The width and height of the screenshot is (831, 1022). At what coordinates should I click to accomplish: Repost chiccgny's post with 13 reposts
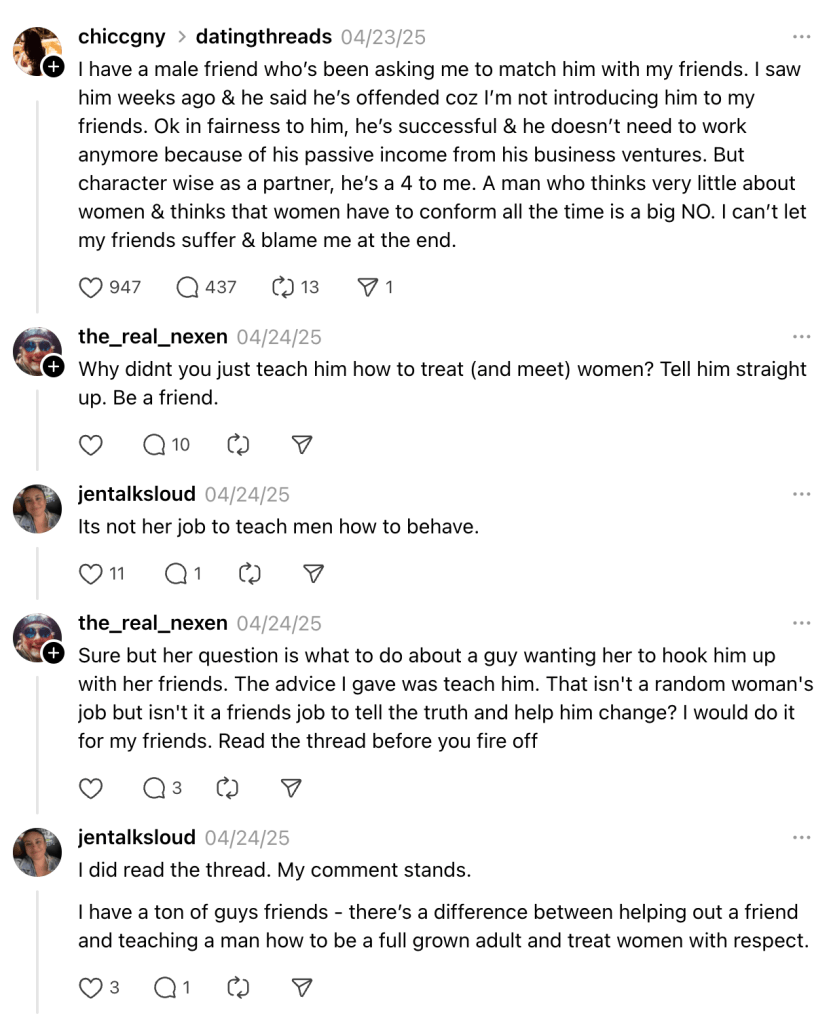click(x=282, y=287)
